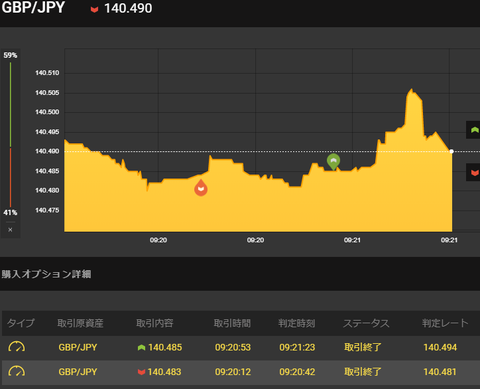
Task: Click the 140.510 price axis label
Action: pyautogui.click(x=47, y=73)
